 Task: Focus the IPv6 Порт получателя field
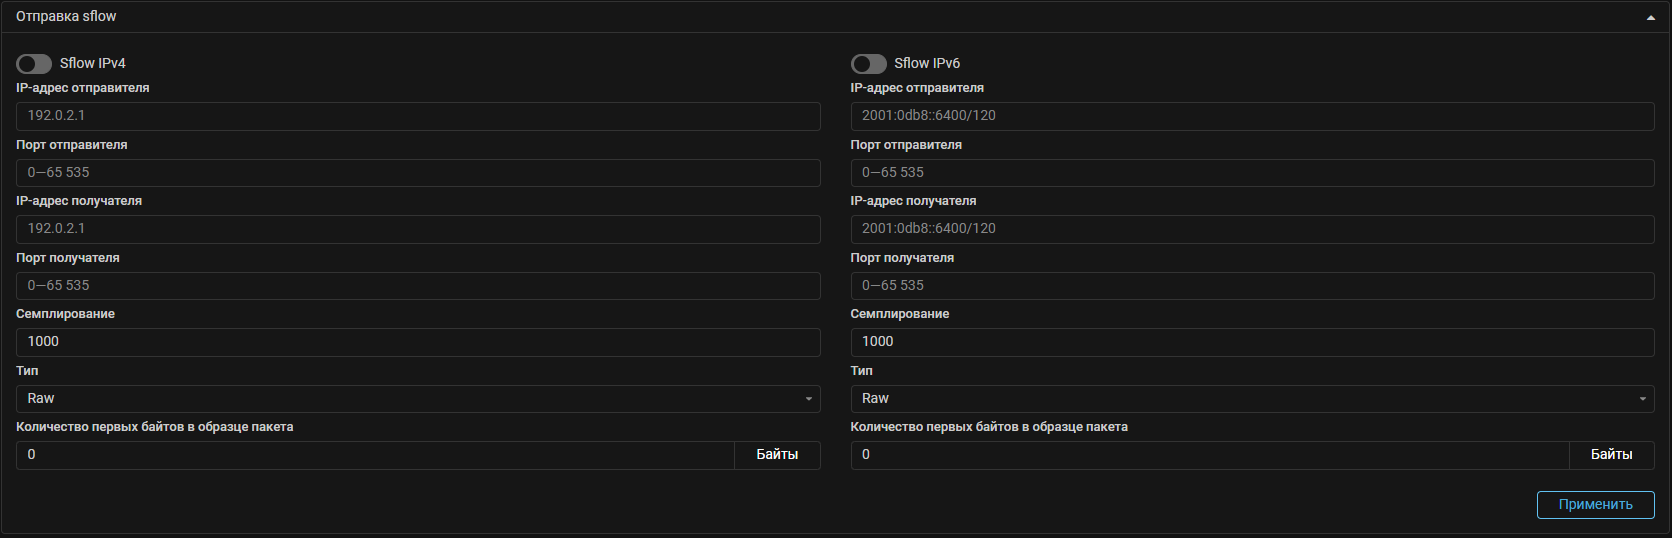(x=1252, y=286)
